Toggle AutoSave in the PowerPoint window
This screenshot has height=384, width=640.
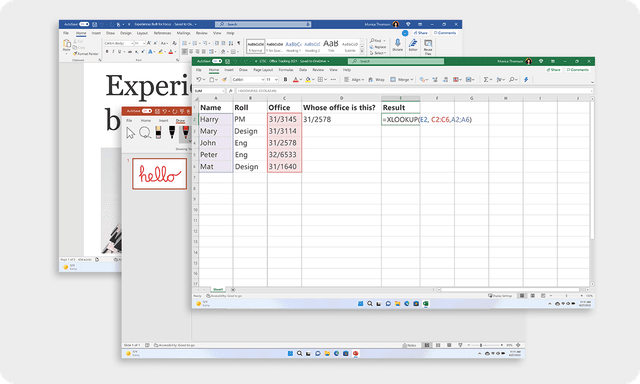pos(147,111)
